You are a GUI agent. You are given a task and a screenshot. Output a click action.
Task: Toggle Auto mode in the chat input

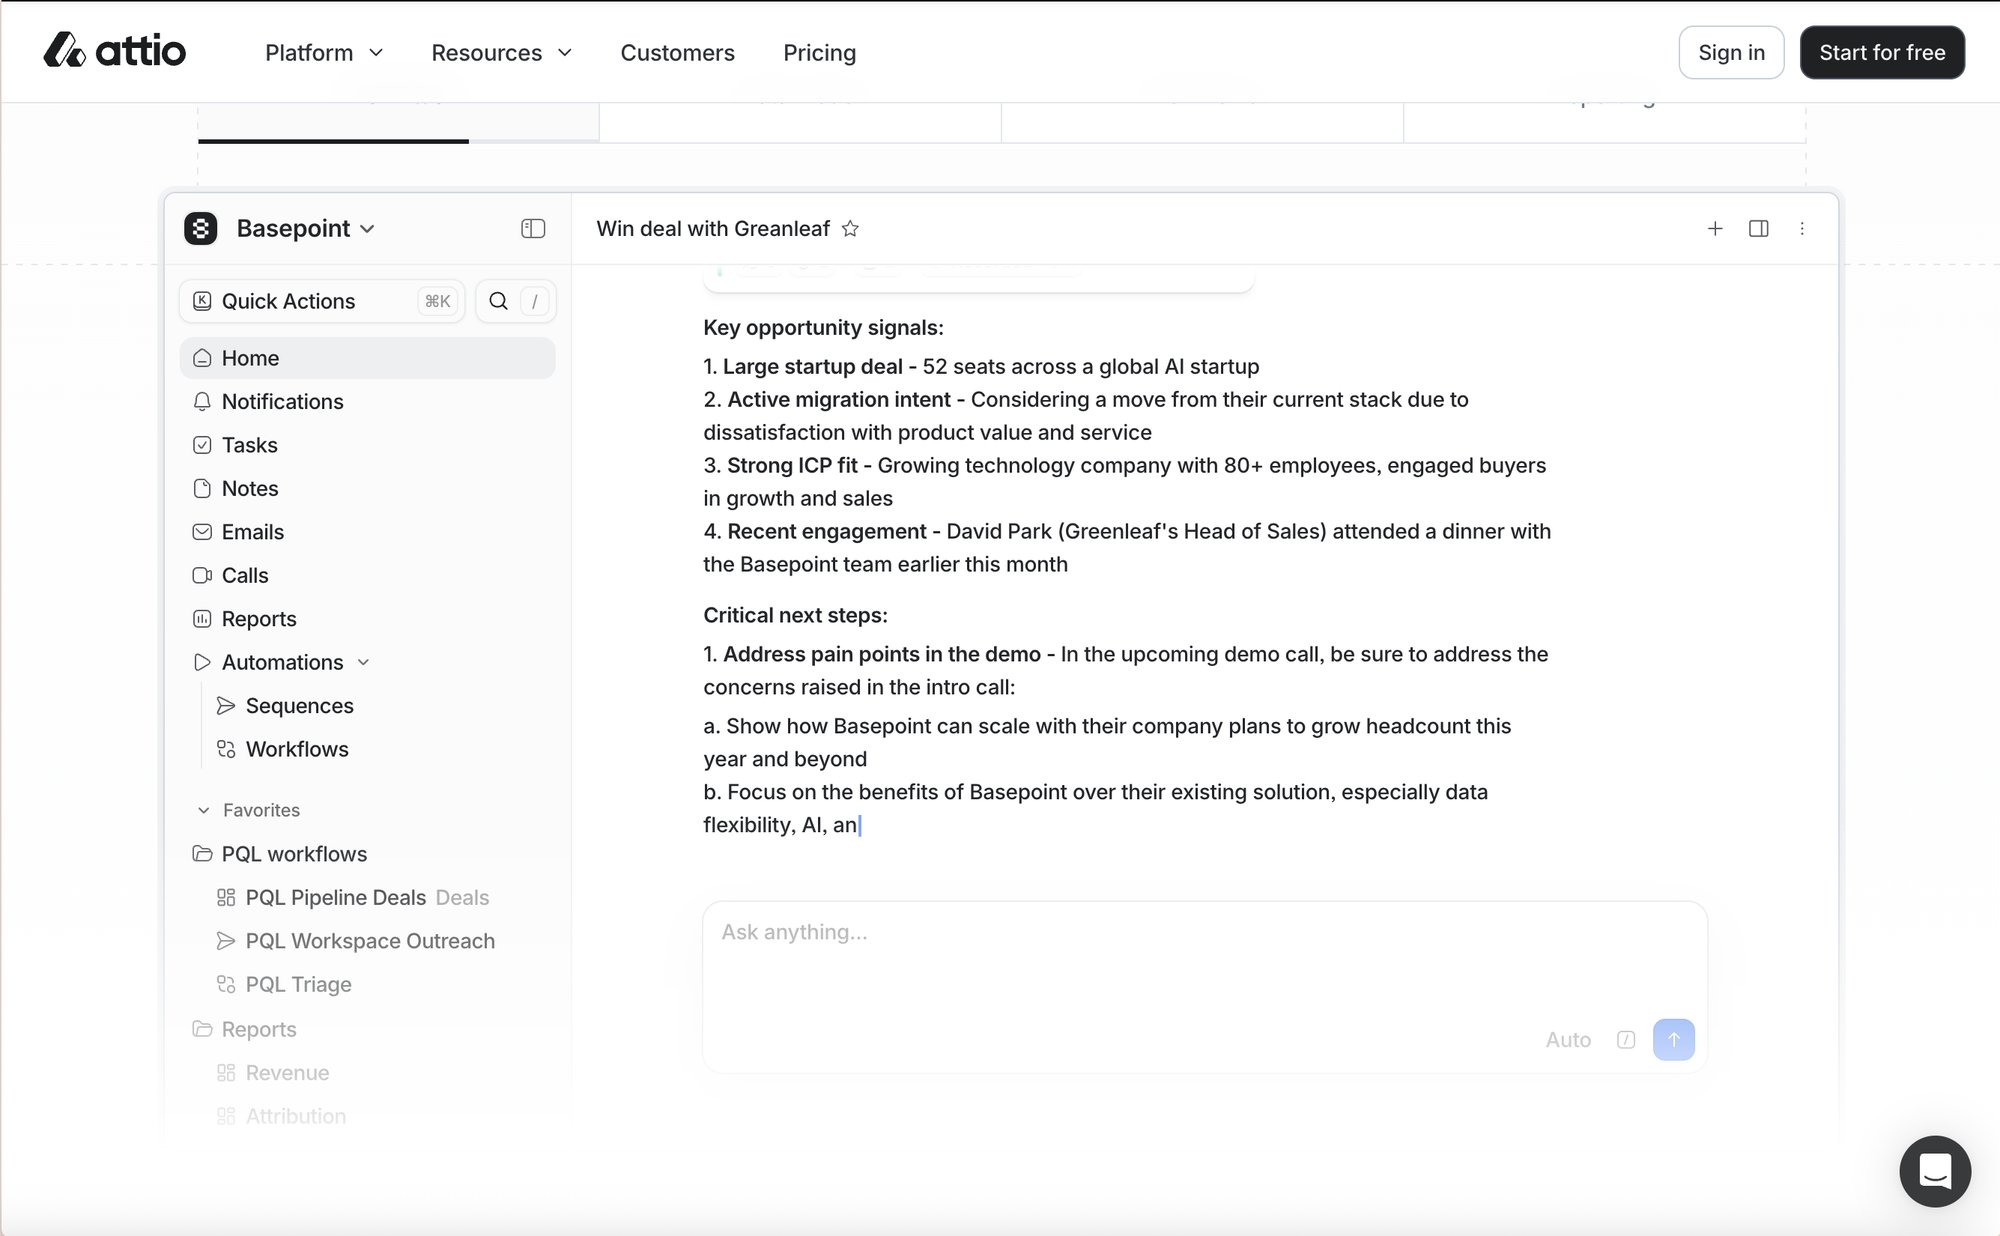click(x=1569, y=1040)
